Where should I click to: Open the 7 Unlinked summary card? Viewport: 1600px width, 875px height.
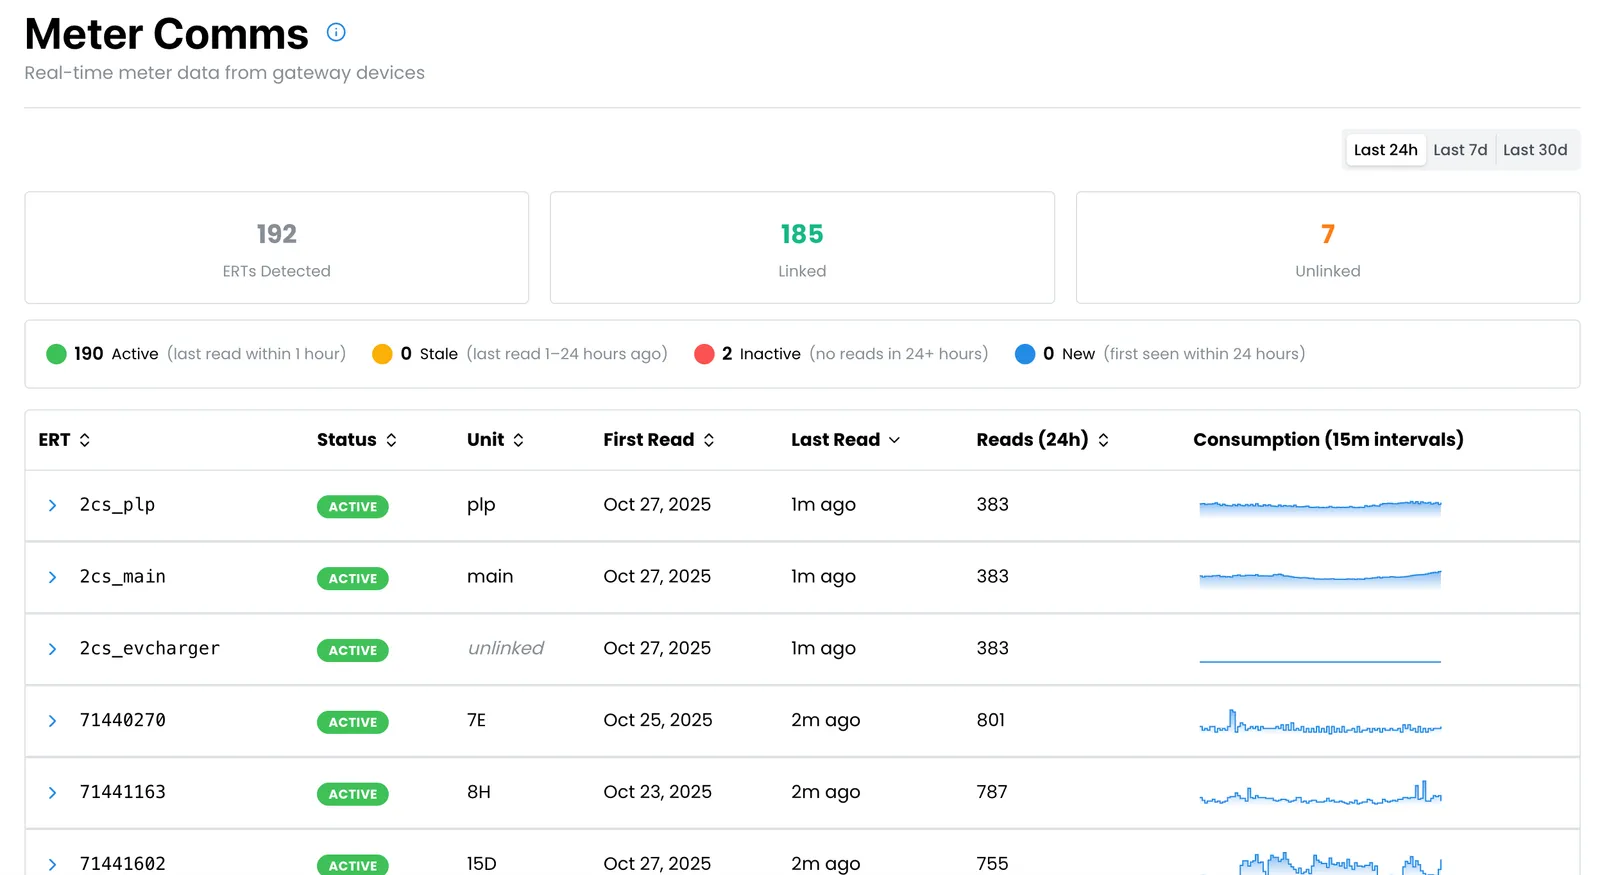(x=1328, y=248)
